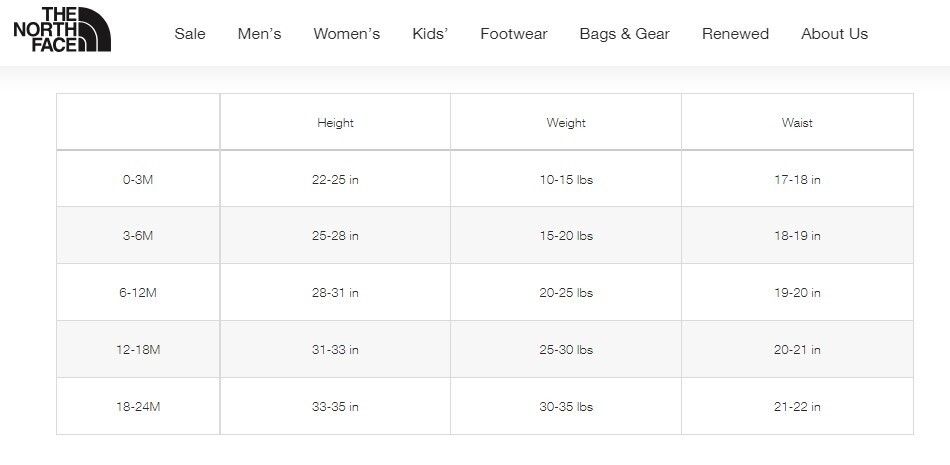Select the Waist column header

[797, 122]
